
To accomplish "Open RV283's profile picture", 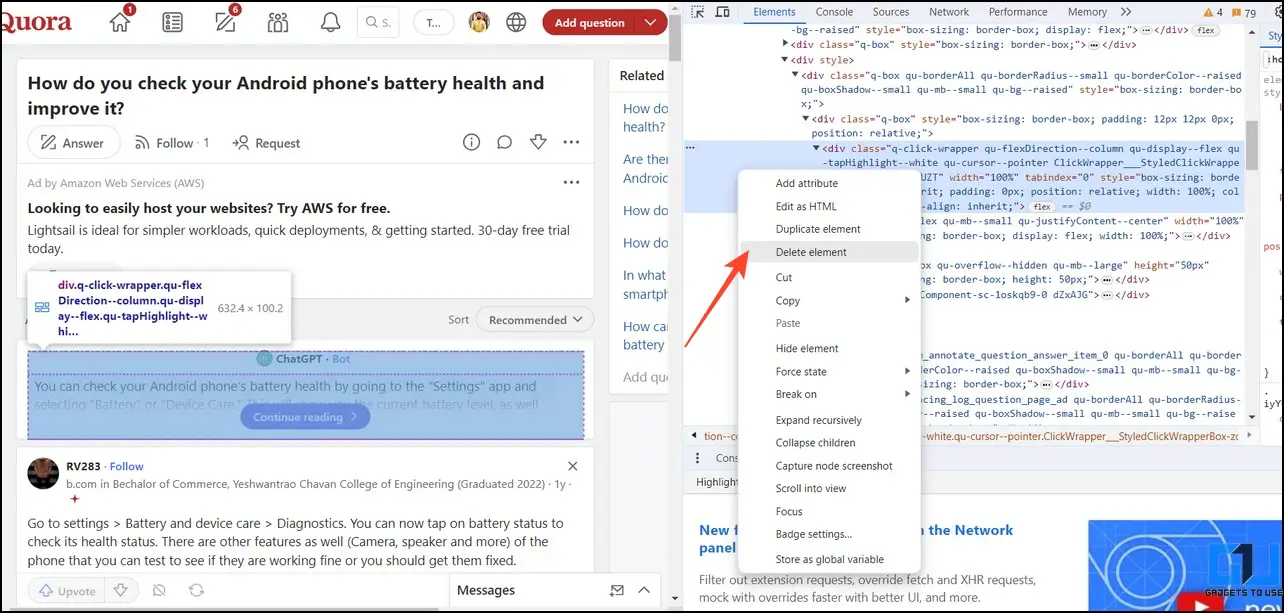I will click(x=43, y=473).
